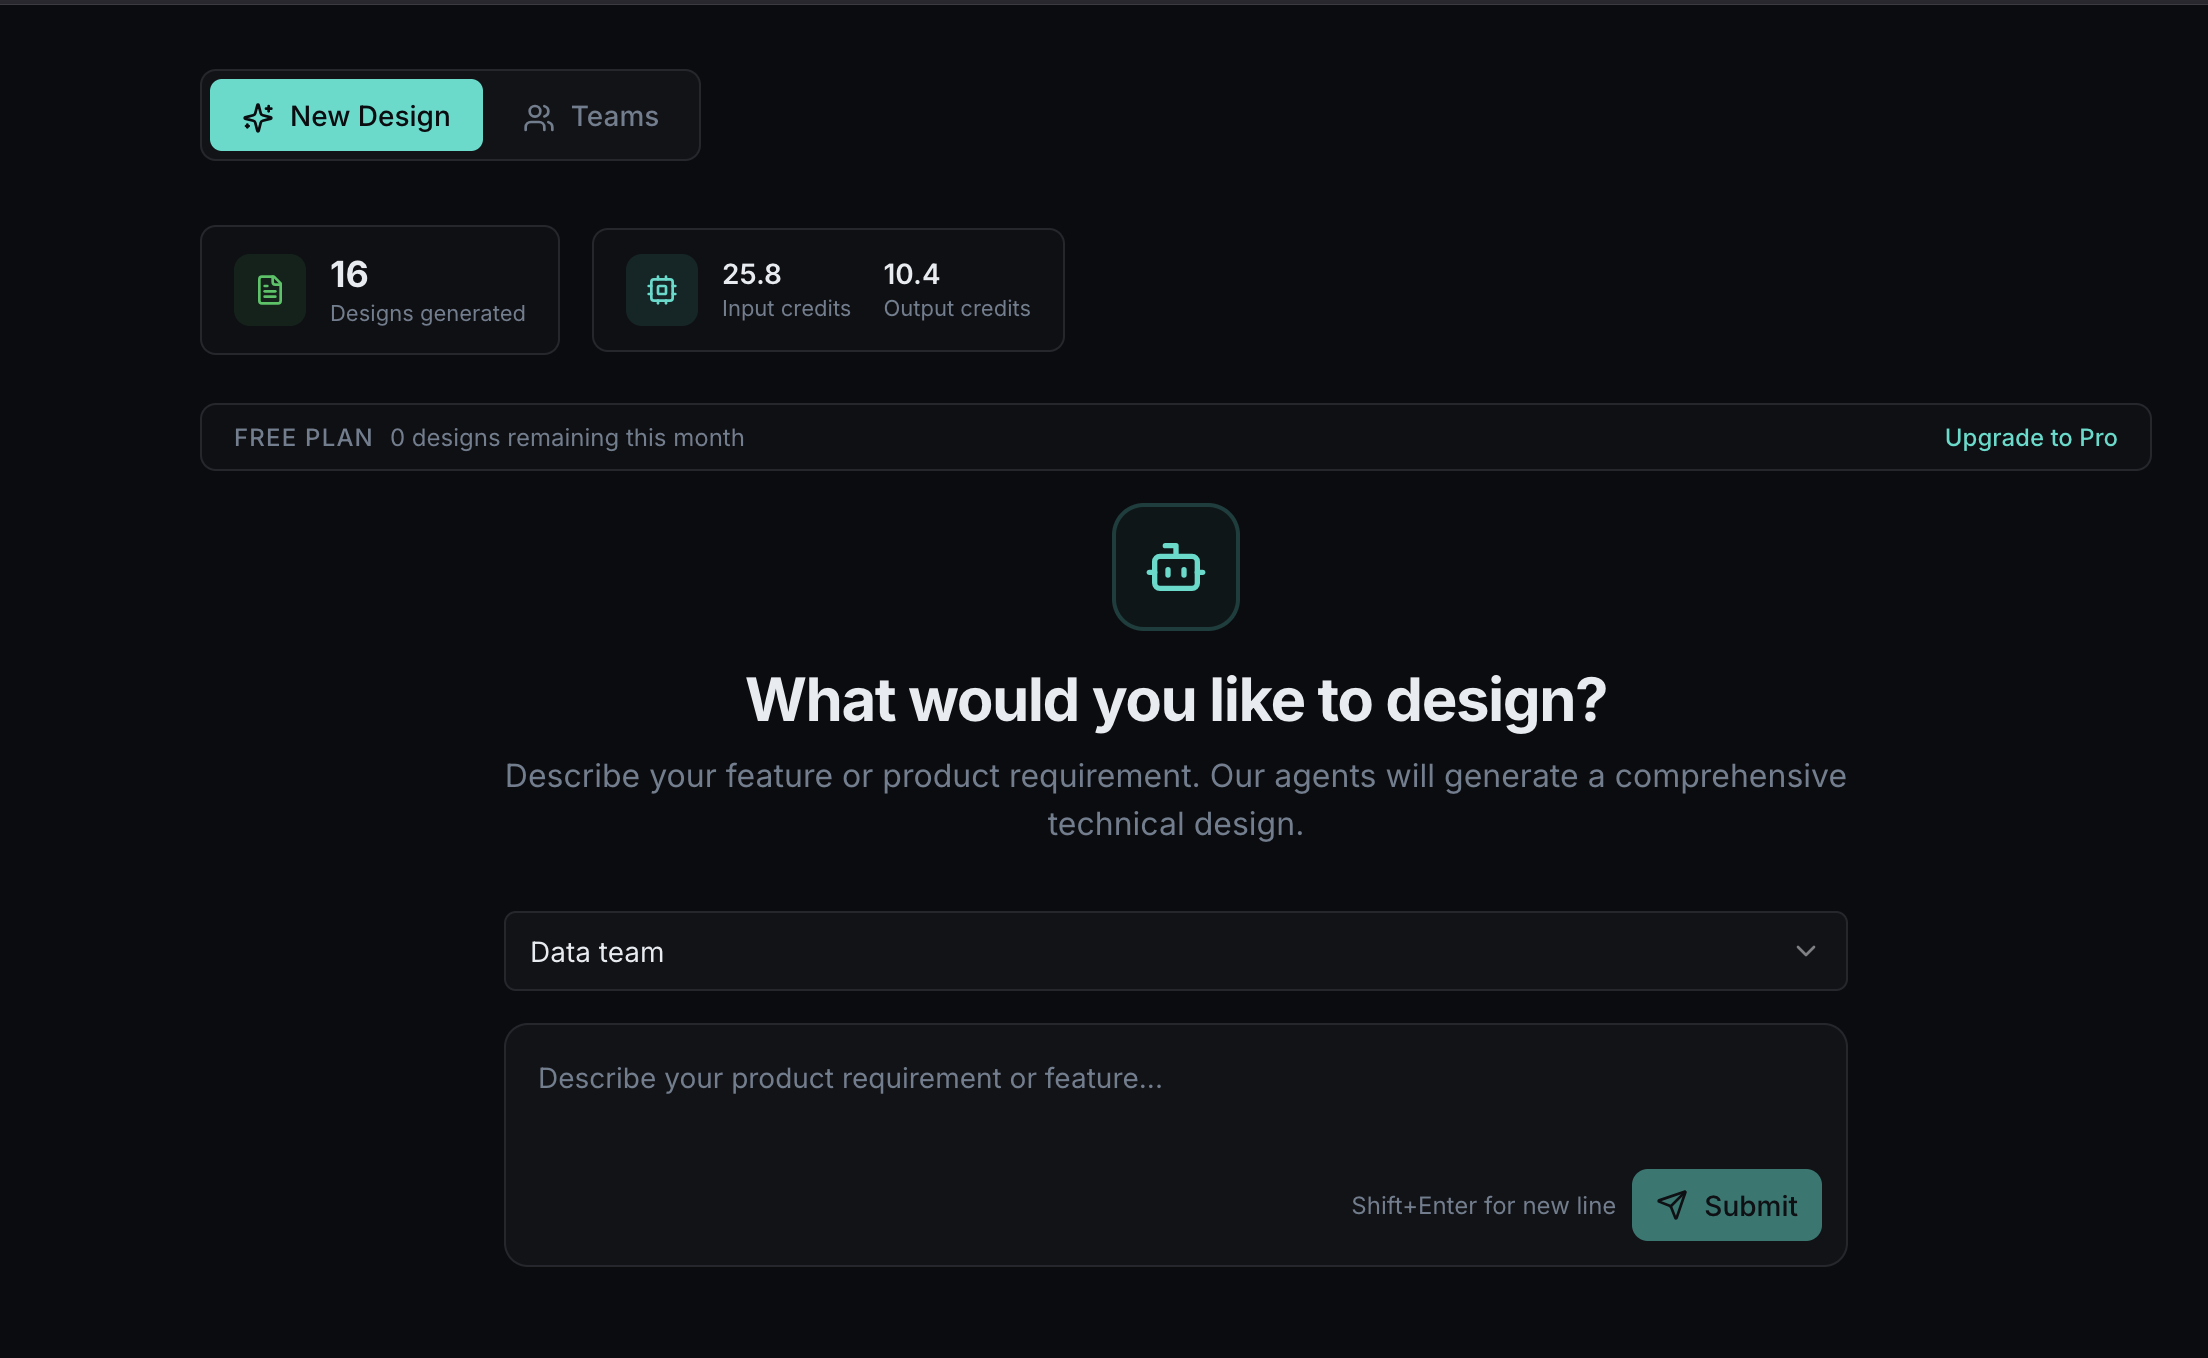Click the paper plane icon inside Submit
The width and height of the screenshot is (2208, 1358).
coord(1674,1205)
